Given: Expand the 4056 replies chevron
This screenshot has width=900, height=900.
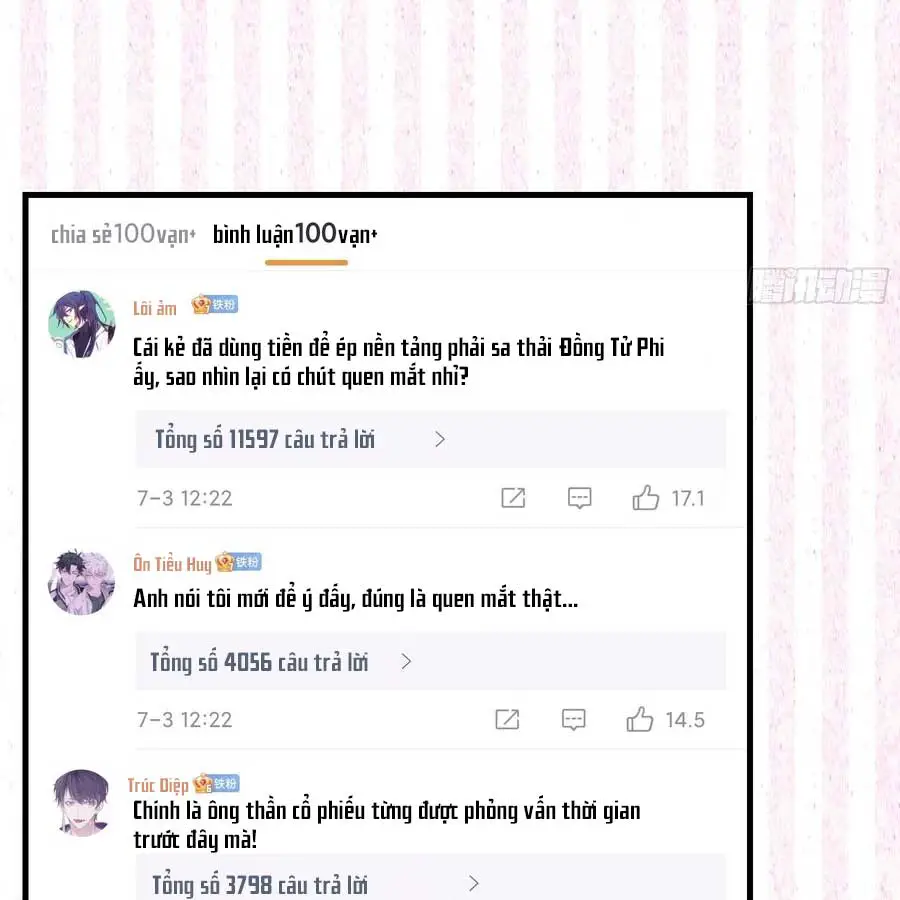Looking at the screenshot, I should (406, 661).
